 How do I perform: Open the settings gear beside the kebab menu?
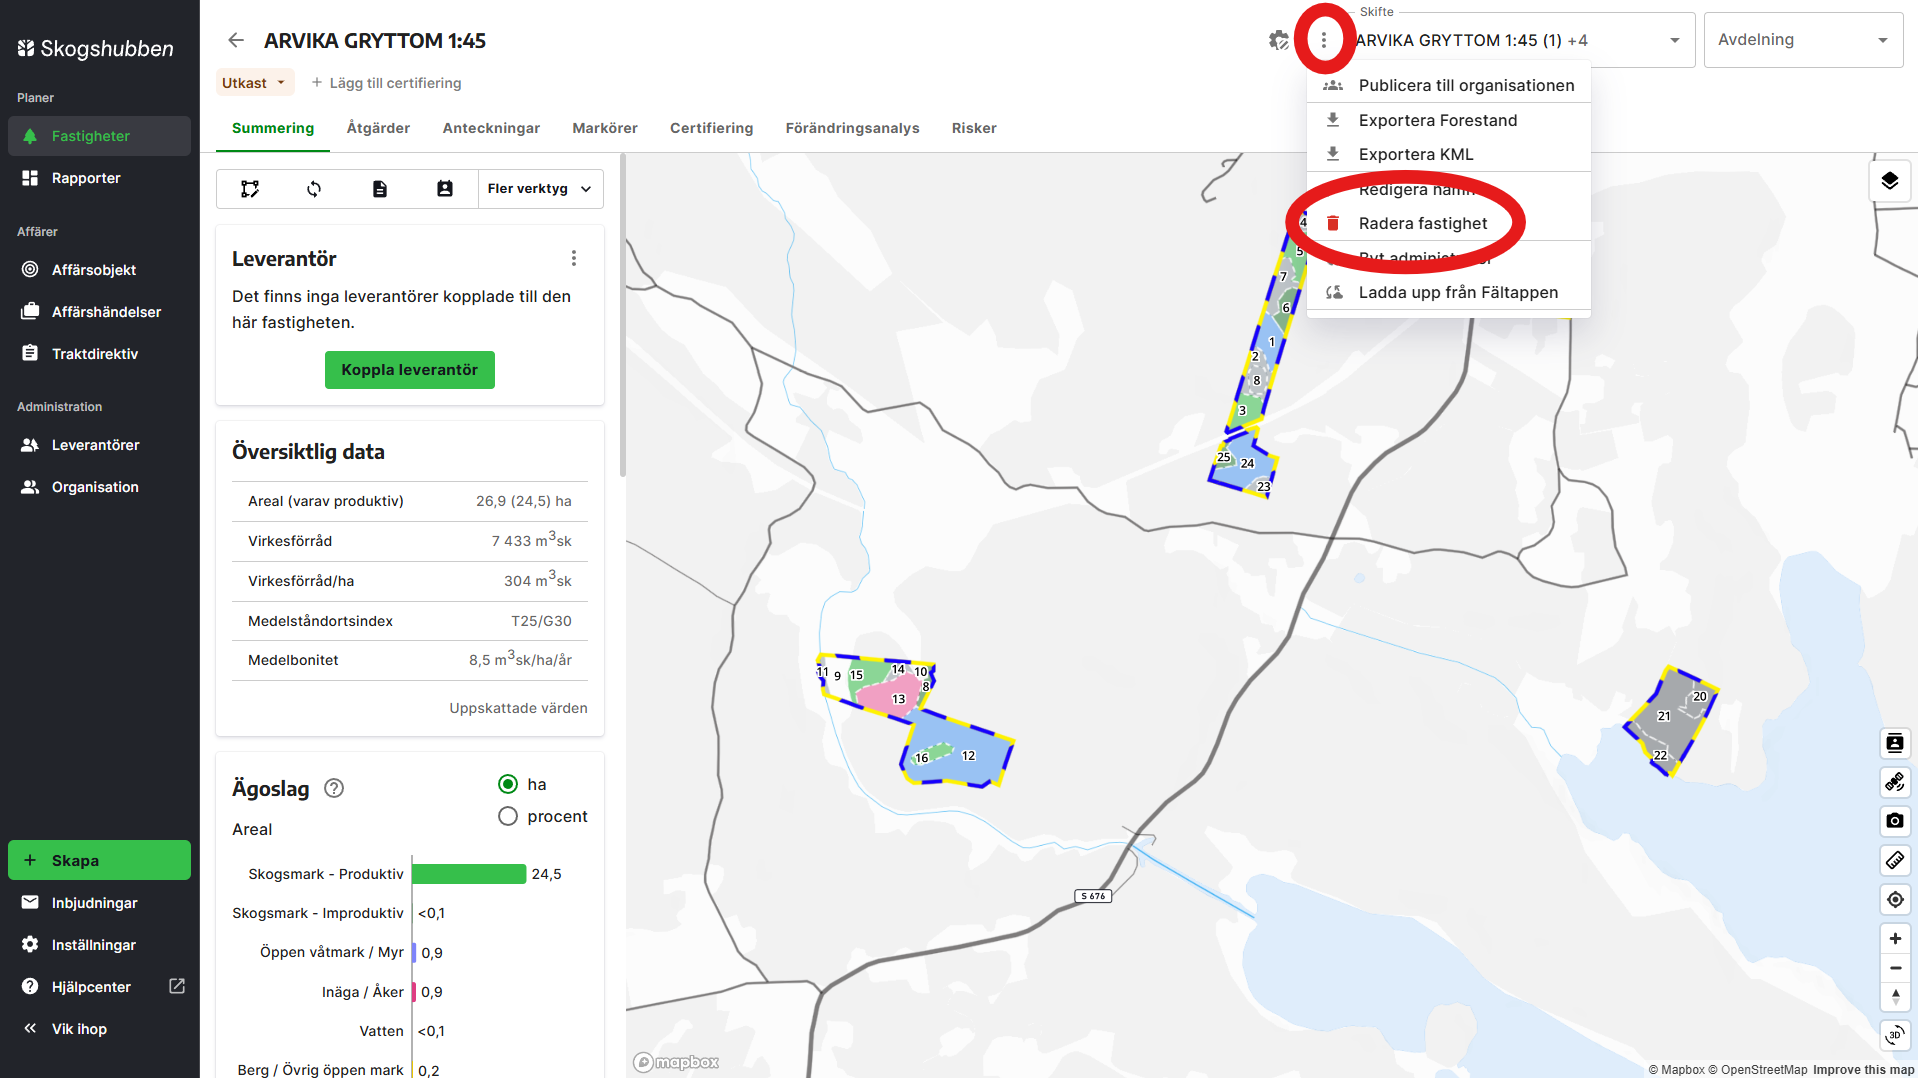[x=1278, y=40]
